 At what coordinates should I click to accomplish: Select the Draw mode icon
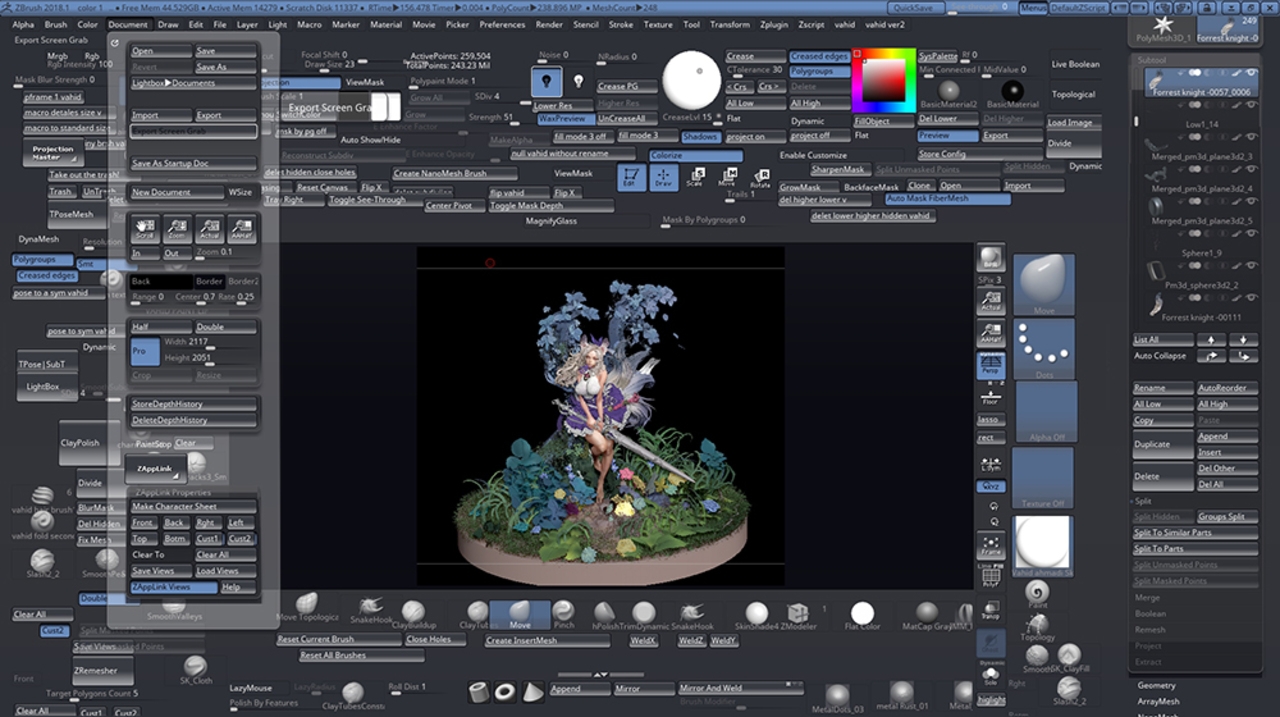pyautogui.click(x=664, y=178)
